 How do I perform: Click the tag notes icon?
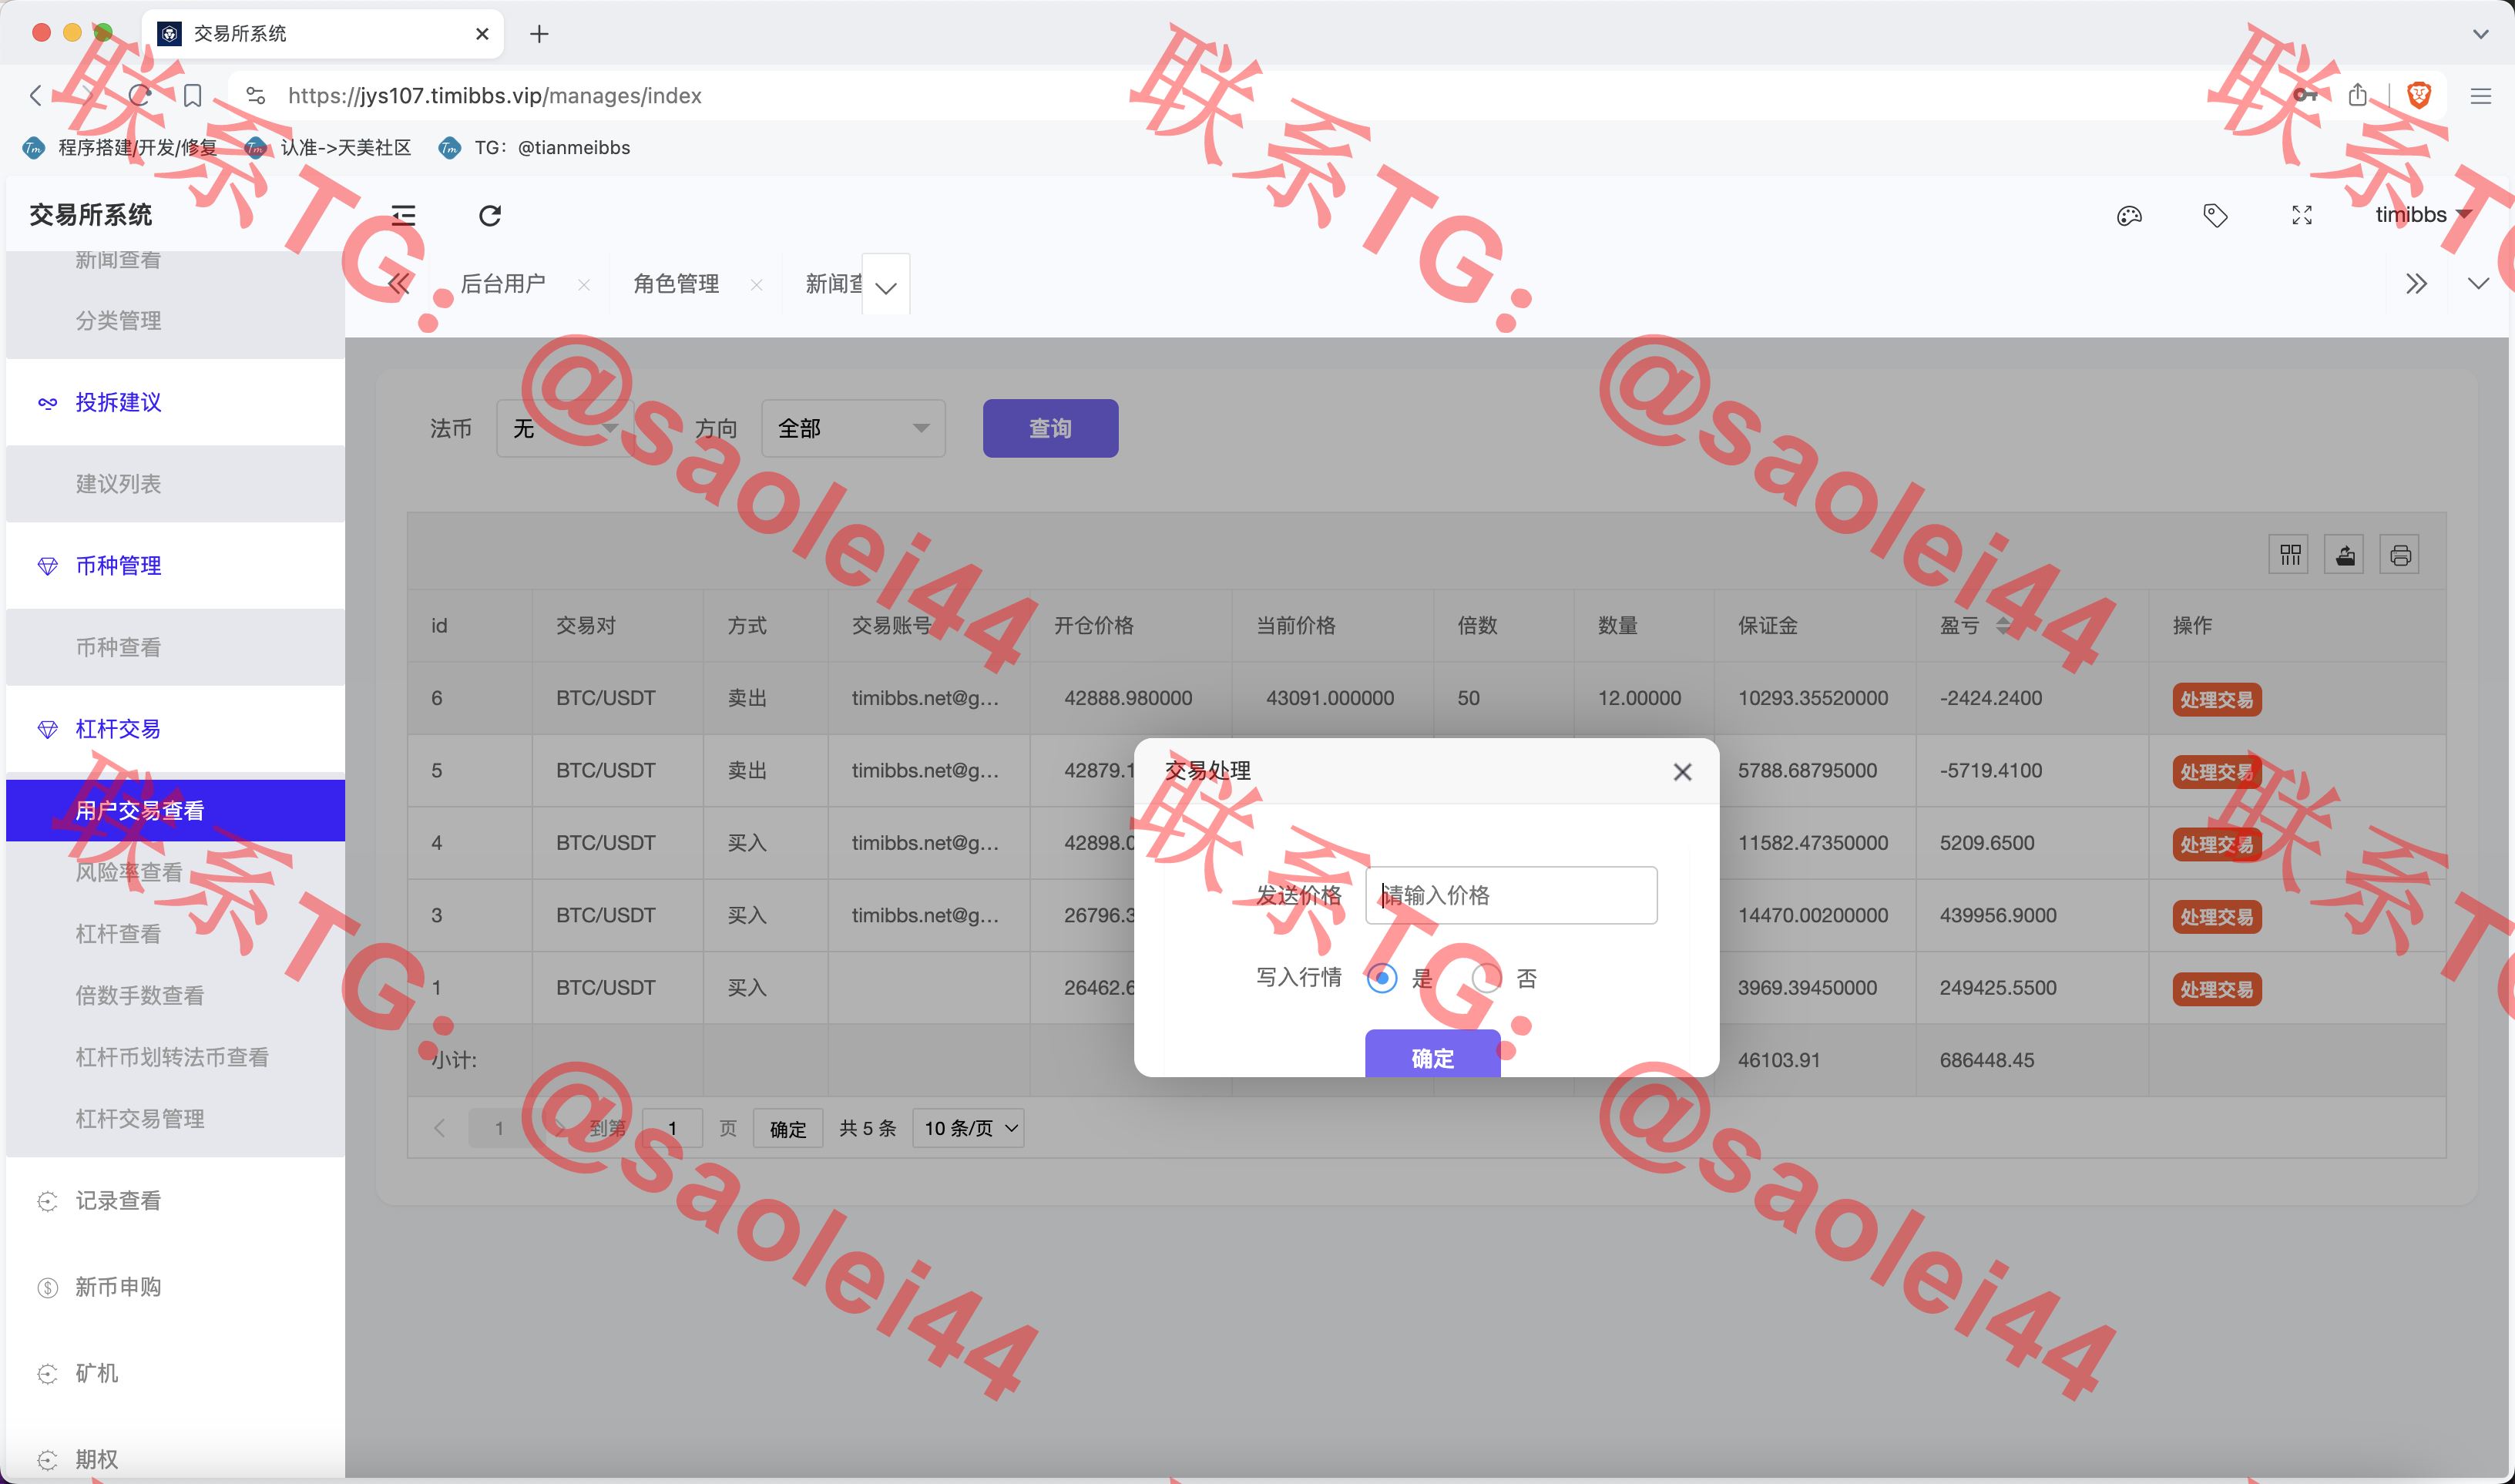[x=2215, y=215]
